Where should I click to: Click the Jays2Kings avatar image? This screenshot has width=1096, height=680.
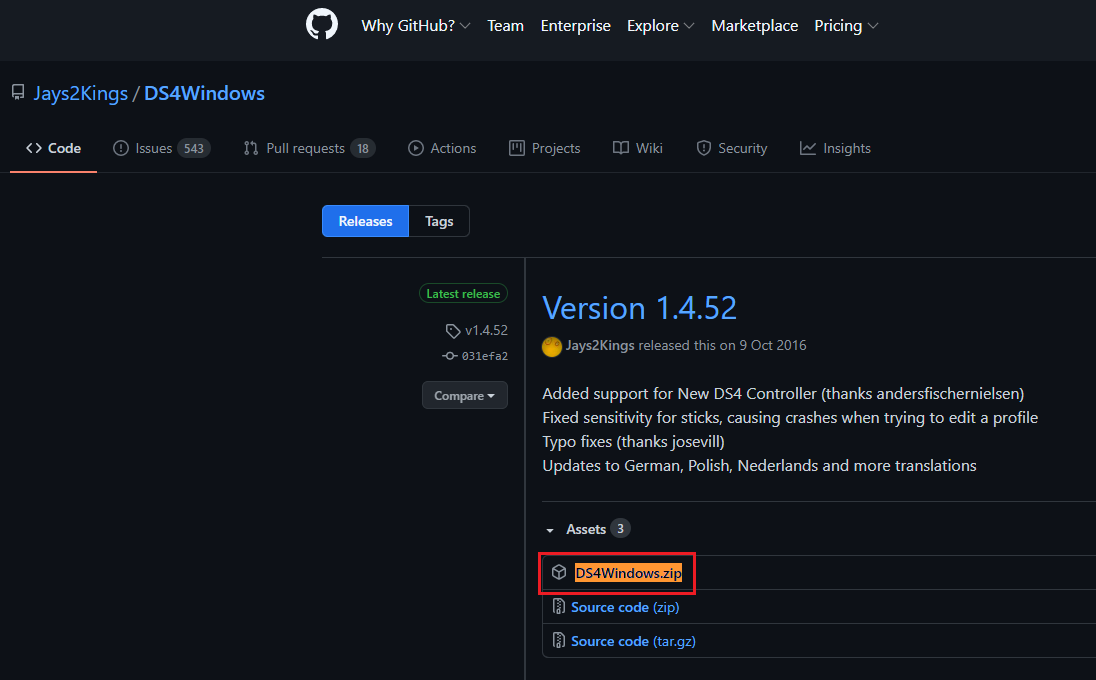click(x=551, y=347)
